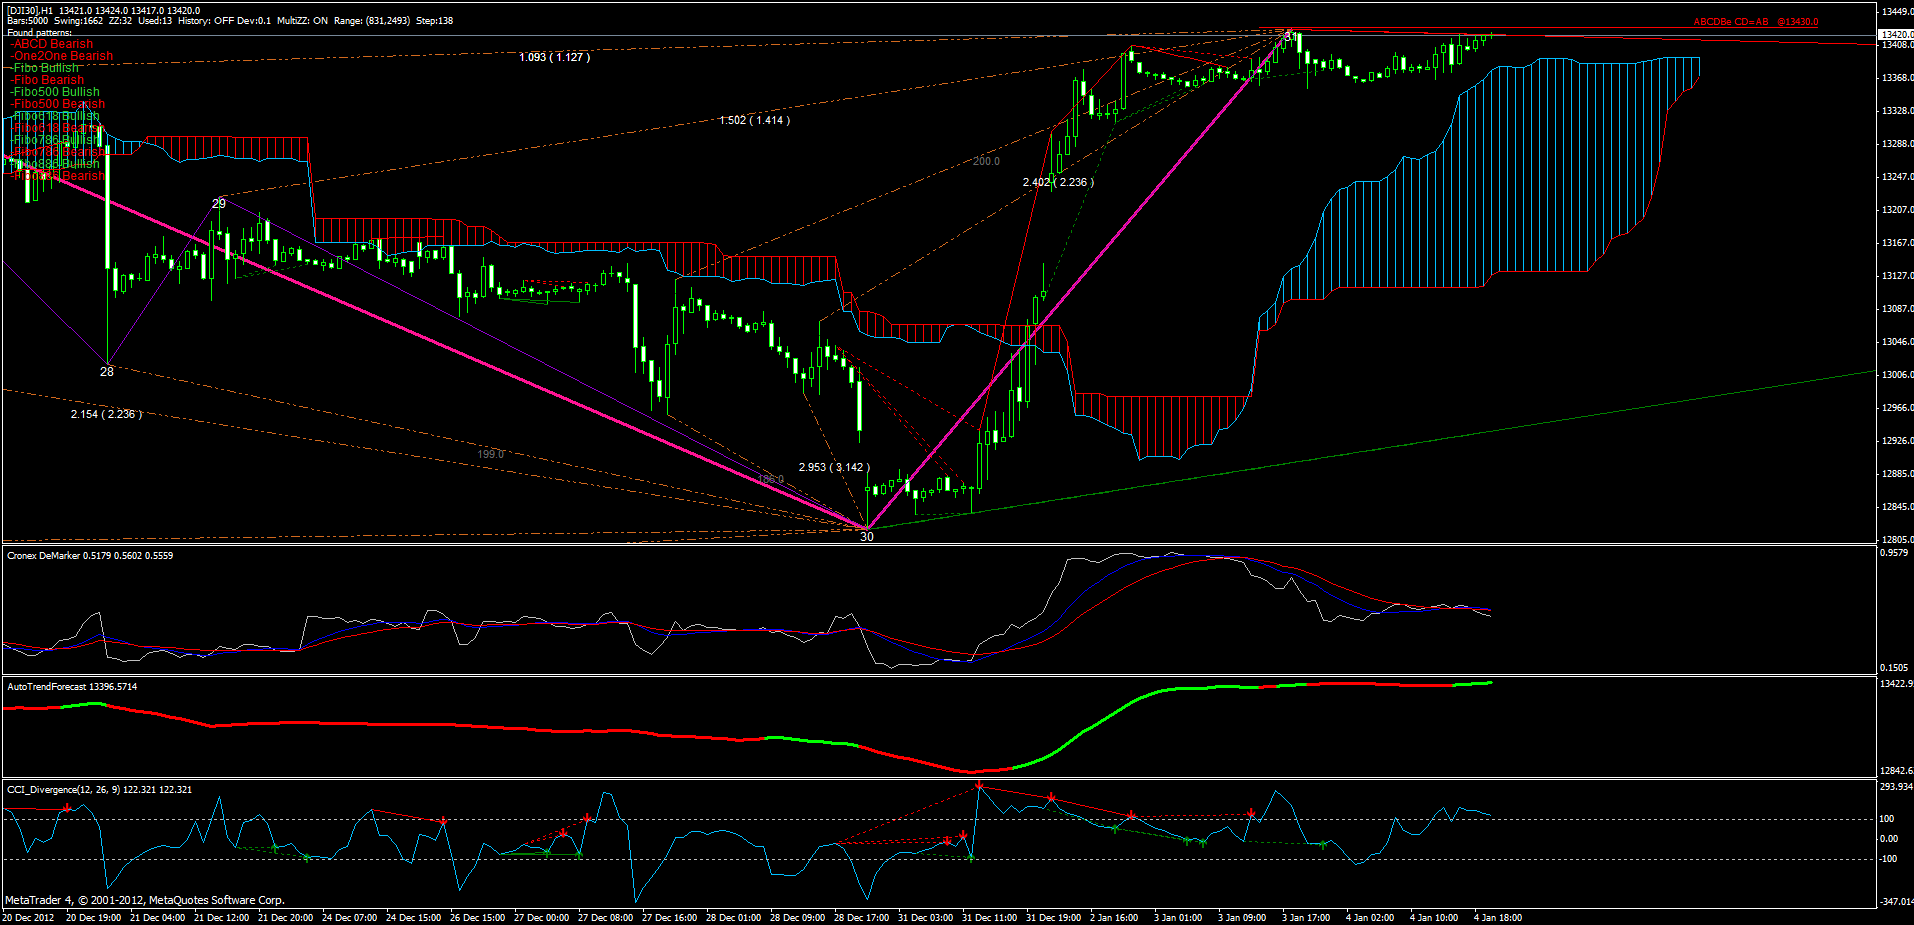This screenshot has height=925, width=1914.
Task: Click the '1.502 ( 1.414 )' ratio label
Action: point(755,120)
